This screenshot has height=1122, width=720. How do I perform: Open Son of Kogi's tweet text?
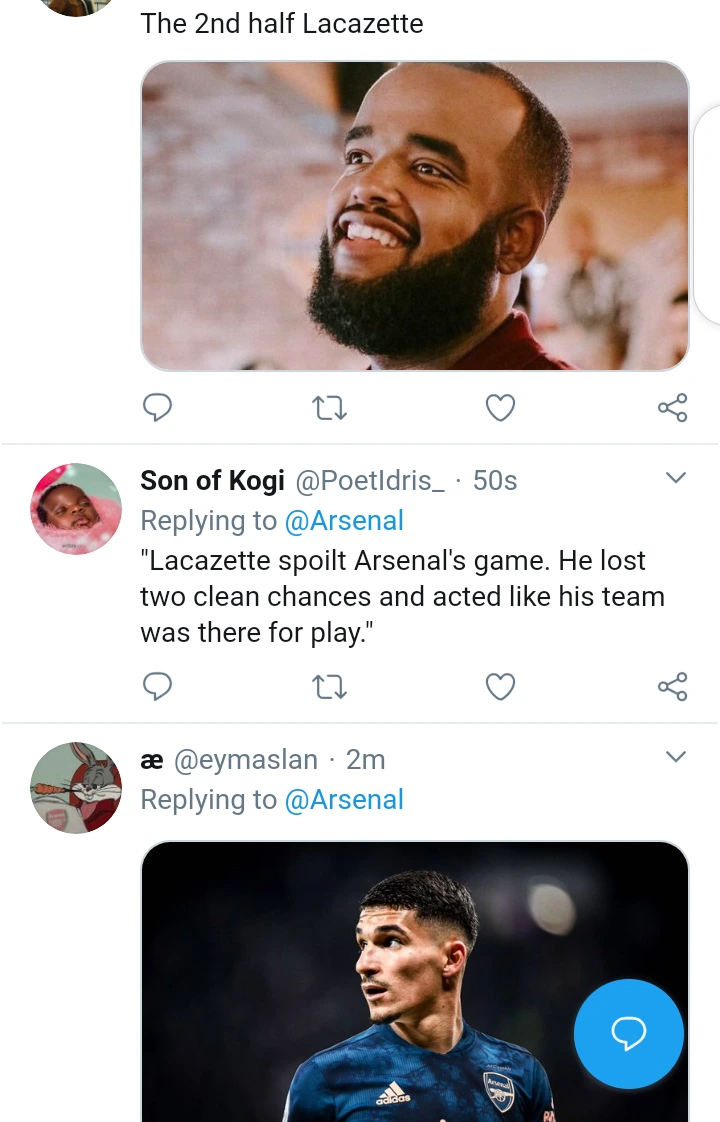[x=400, y=597]
